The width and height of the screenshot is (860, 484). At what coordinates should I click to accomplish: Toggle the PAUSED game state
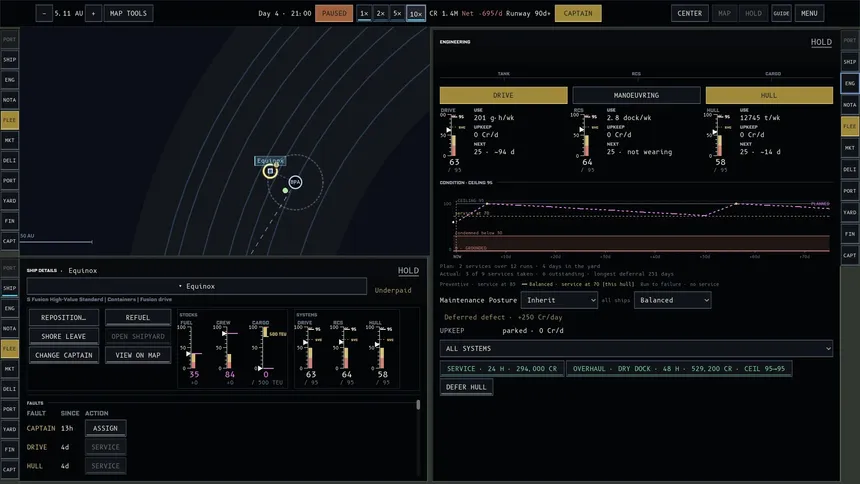tap(334, 13)
